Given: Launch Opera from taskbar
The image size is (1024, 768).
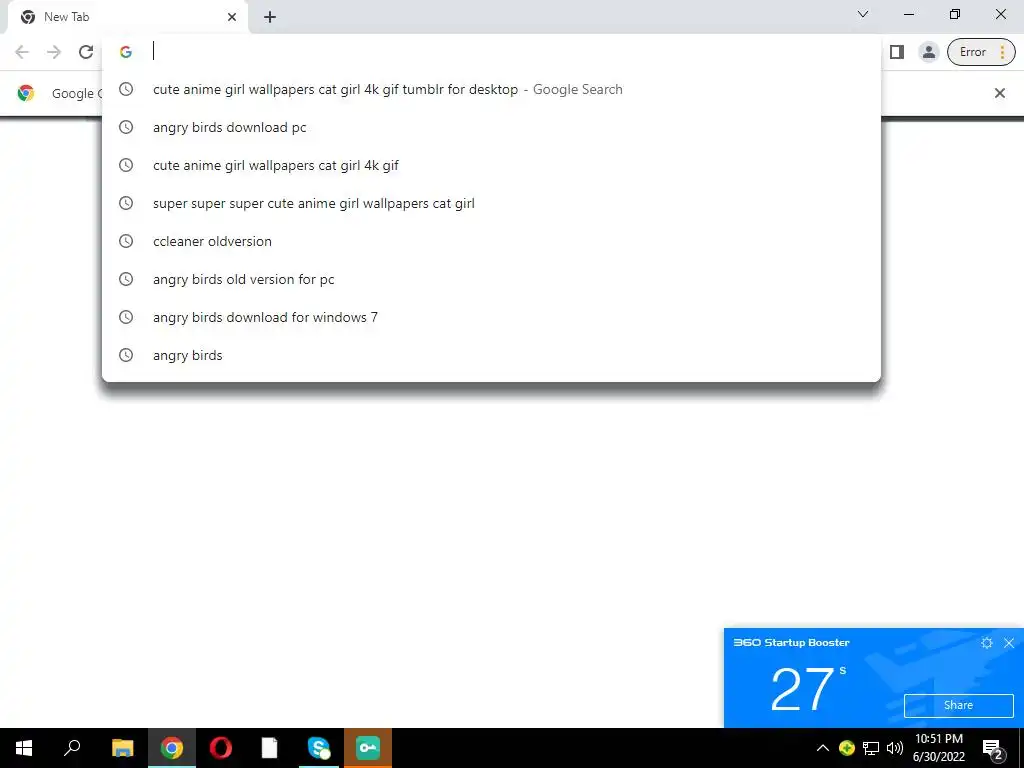Looking at the screenshot, I should 221,748.
